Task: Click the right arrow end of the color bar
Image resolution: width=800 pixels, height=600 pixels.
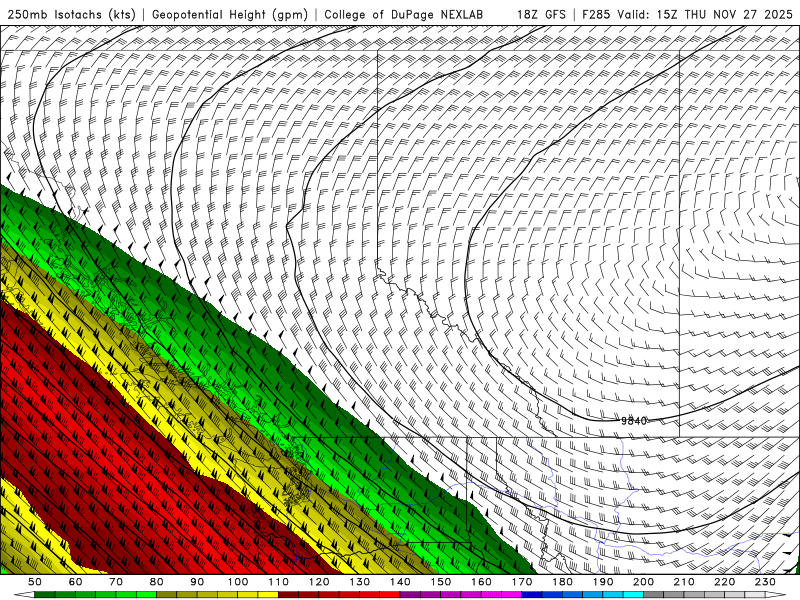Action: pos(776,594)
